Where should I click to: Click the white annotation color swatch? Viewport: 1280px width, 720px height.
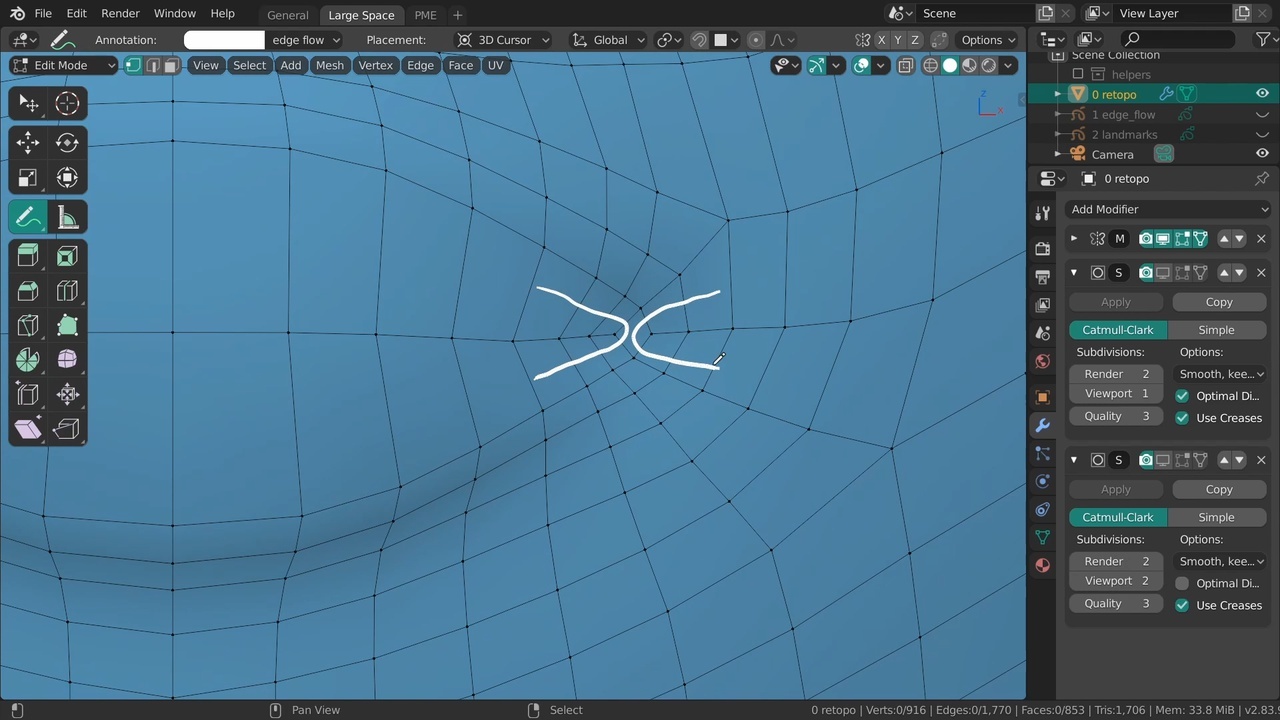click(x=224, y=40)
